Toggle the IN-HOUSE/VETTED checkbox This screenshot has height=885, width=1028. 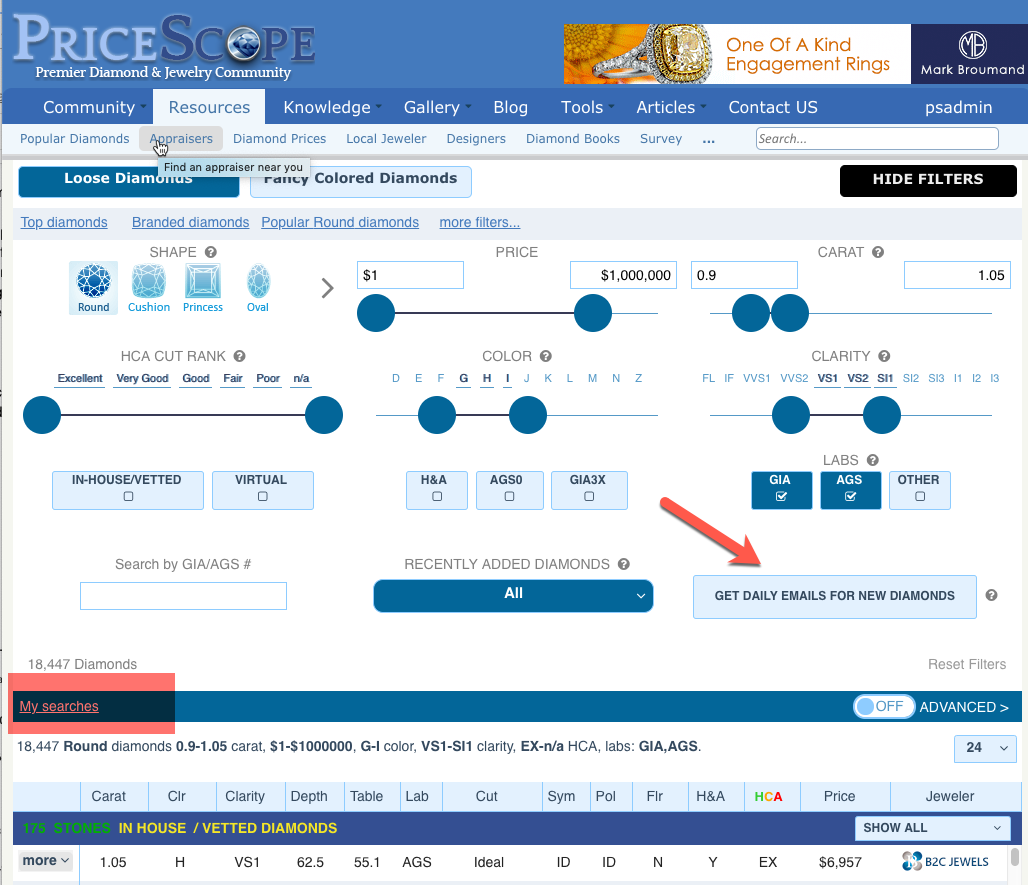128,496
